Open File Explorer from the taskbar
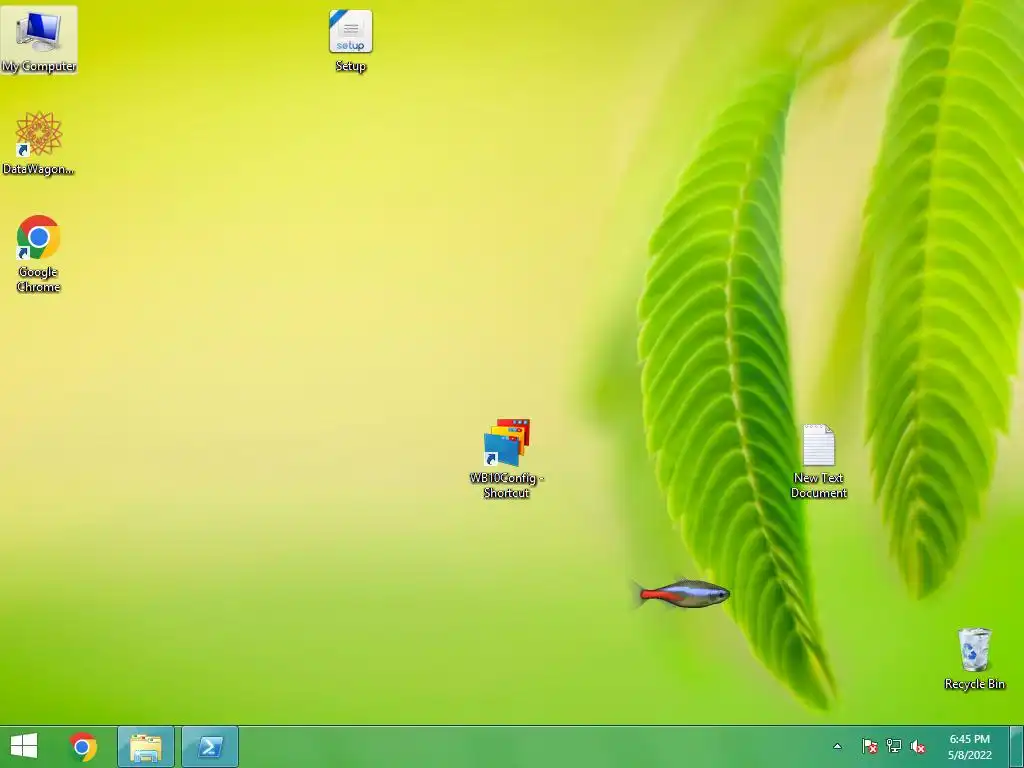The height and width of the screenshot is (768, 1024). tap(146, 746)
